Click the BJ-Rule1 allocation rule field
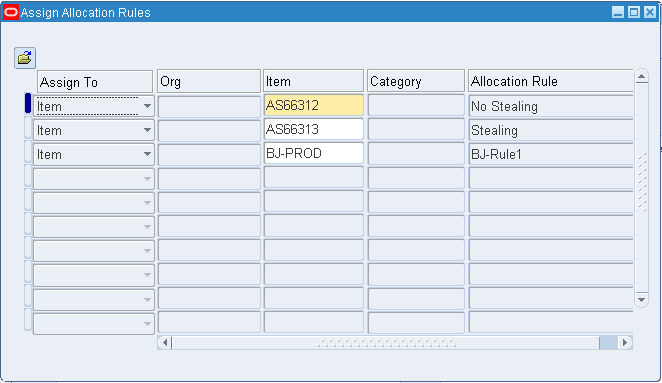 [551, 154]
